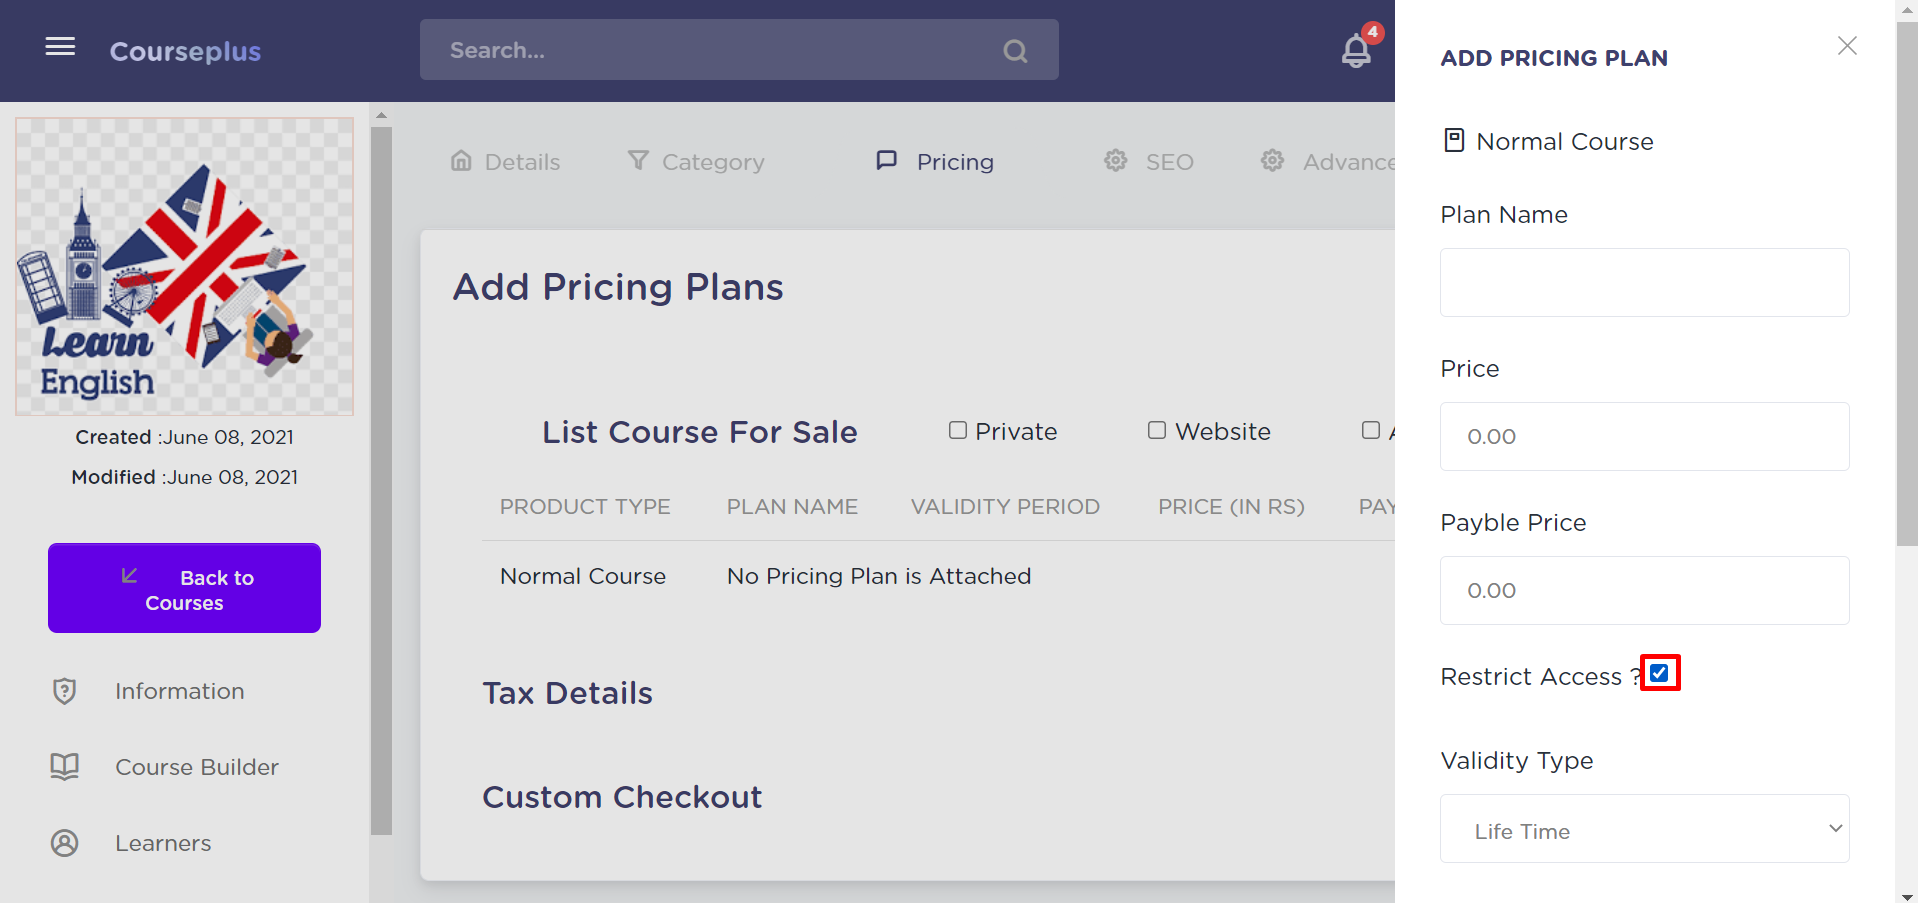This screenshot has width=1918, height=903.
Task: Switch to the Details tab
Action: (505, 162)
